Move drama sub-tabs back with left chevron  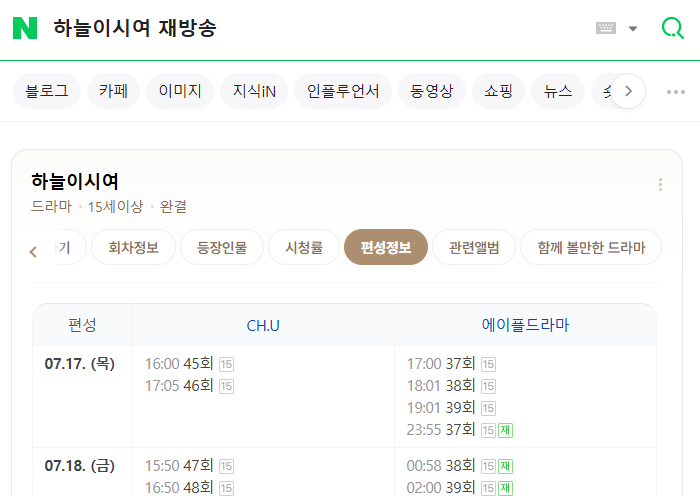tap(33, 252)
